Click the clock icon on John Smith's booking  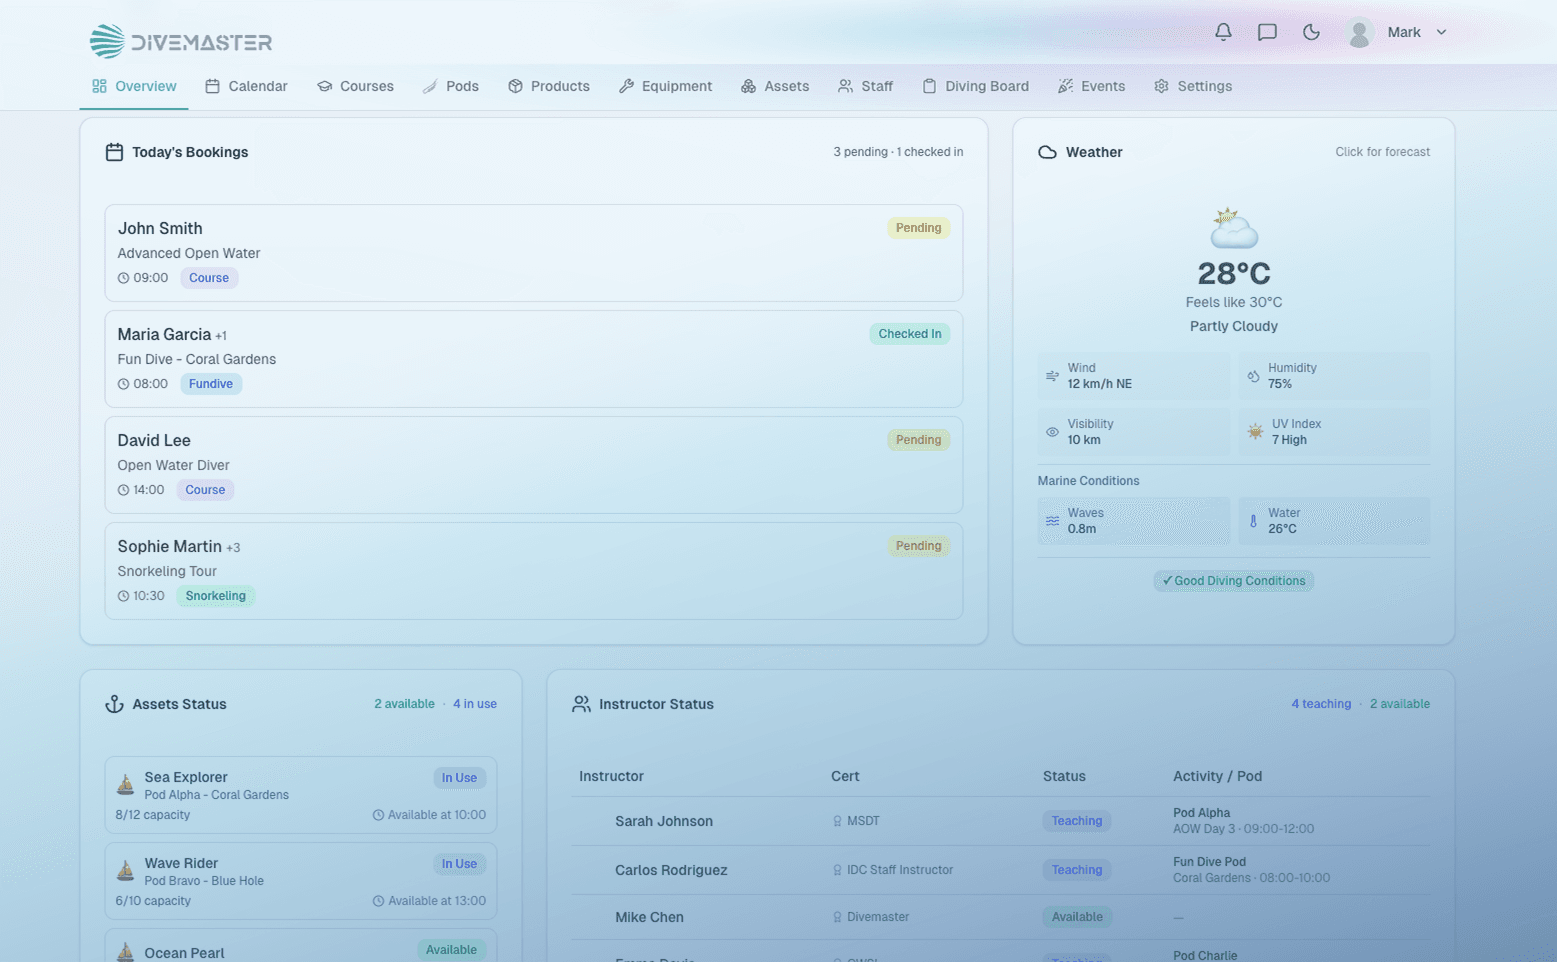(x=123, y=278)
